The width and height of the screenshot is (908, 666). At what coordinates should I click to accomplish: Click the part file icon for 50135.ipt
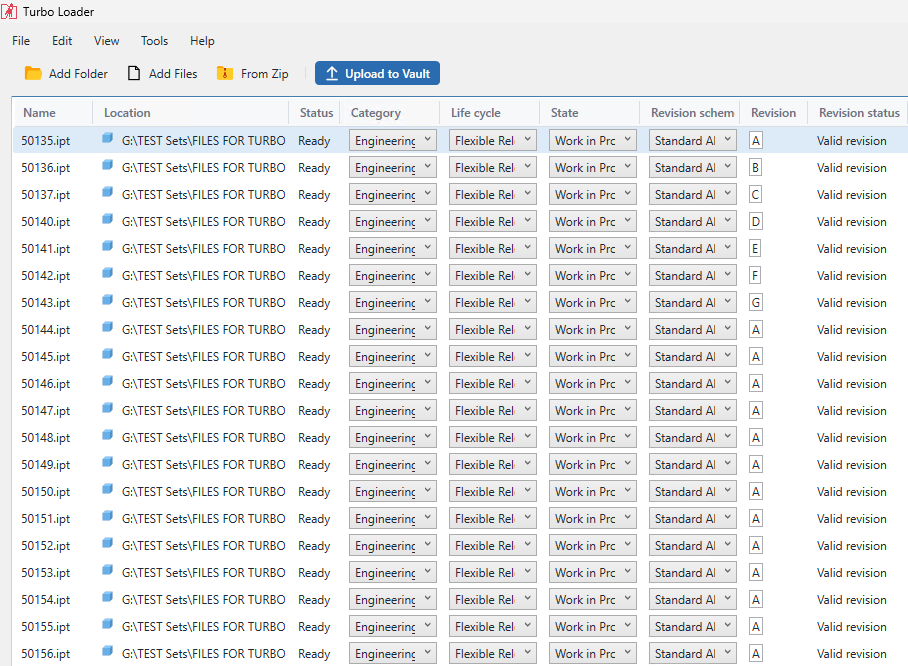tap(107, 138)
